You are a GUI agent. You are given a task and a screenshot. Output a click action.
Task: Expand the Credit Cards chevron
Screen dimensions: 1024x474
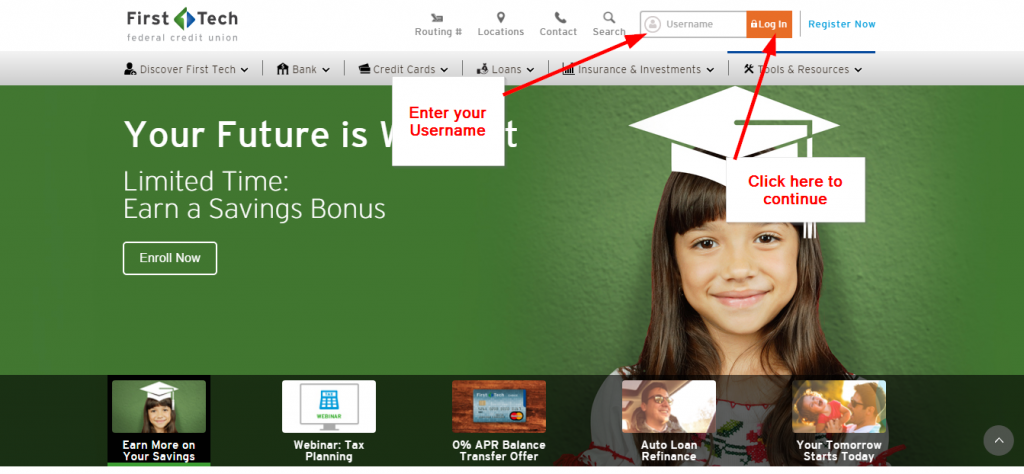tap(444, 70)
